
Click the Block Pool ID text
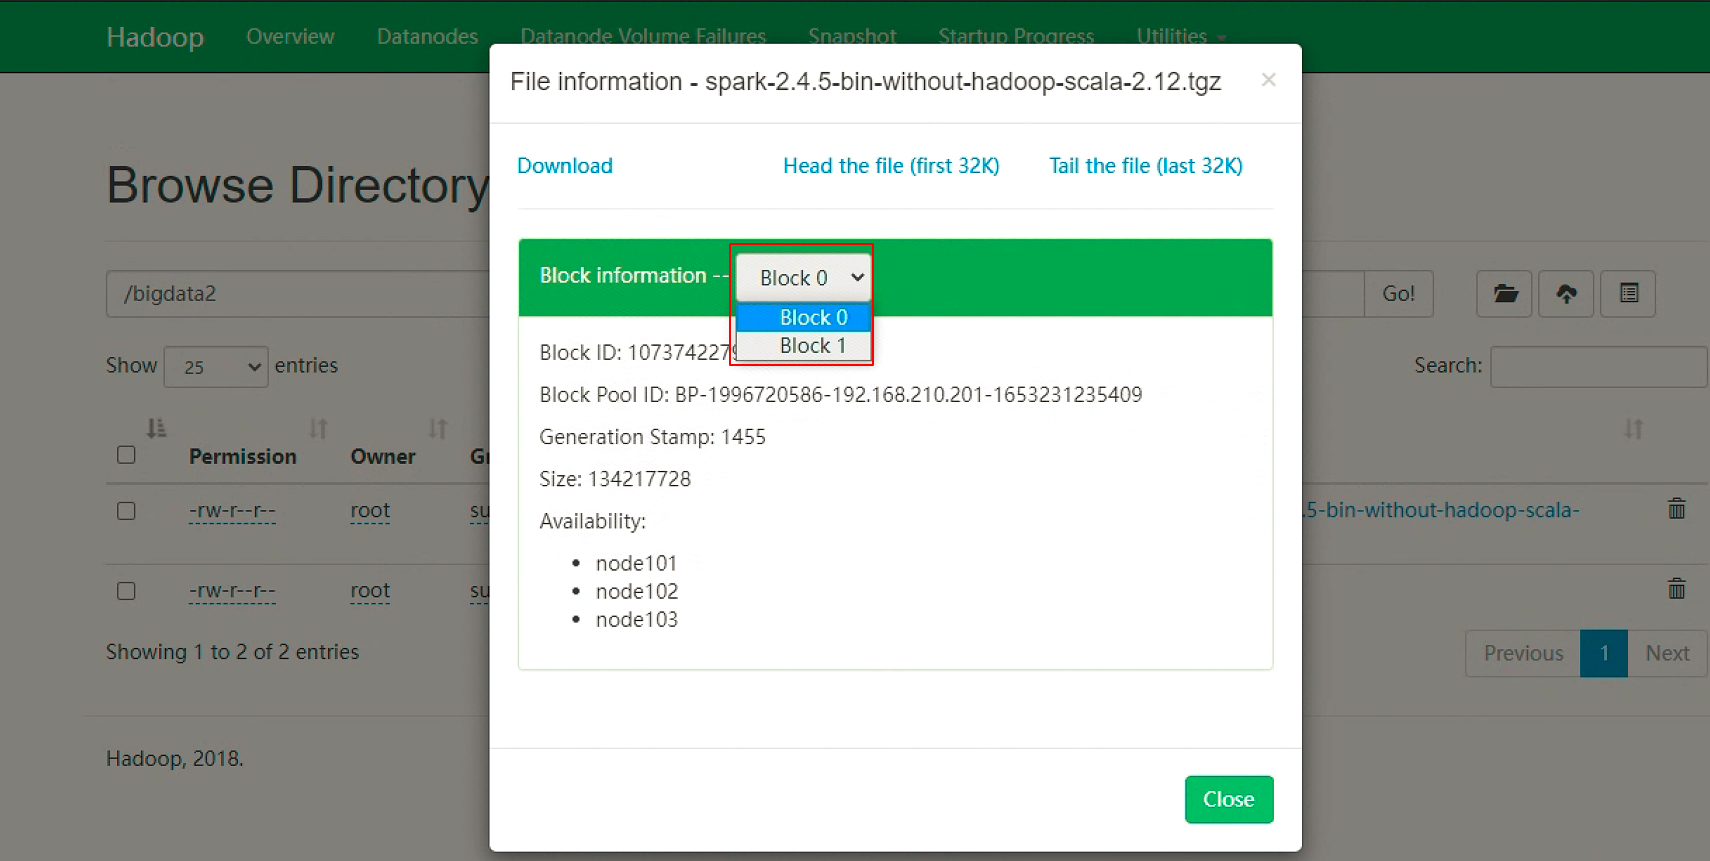point(841,395)
